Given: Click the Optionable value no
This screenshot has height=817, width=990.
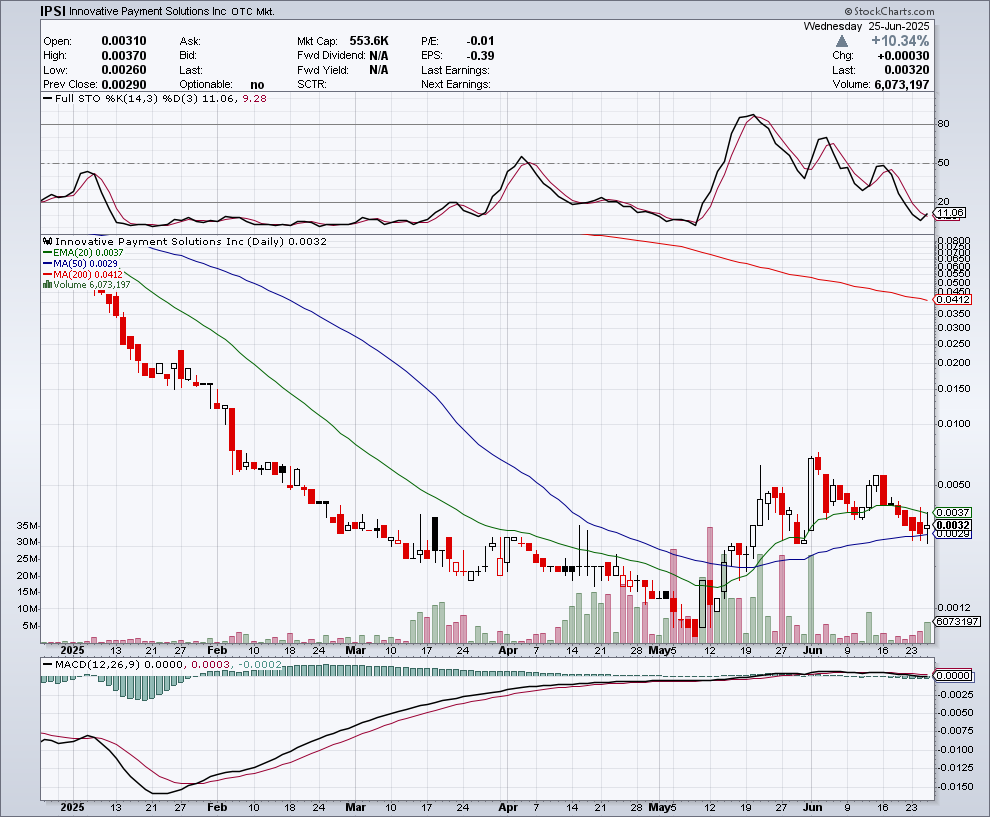Looking at the screenshot, I should tap(257, 85).
